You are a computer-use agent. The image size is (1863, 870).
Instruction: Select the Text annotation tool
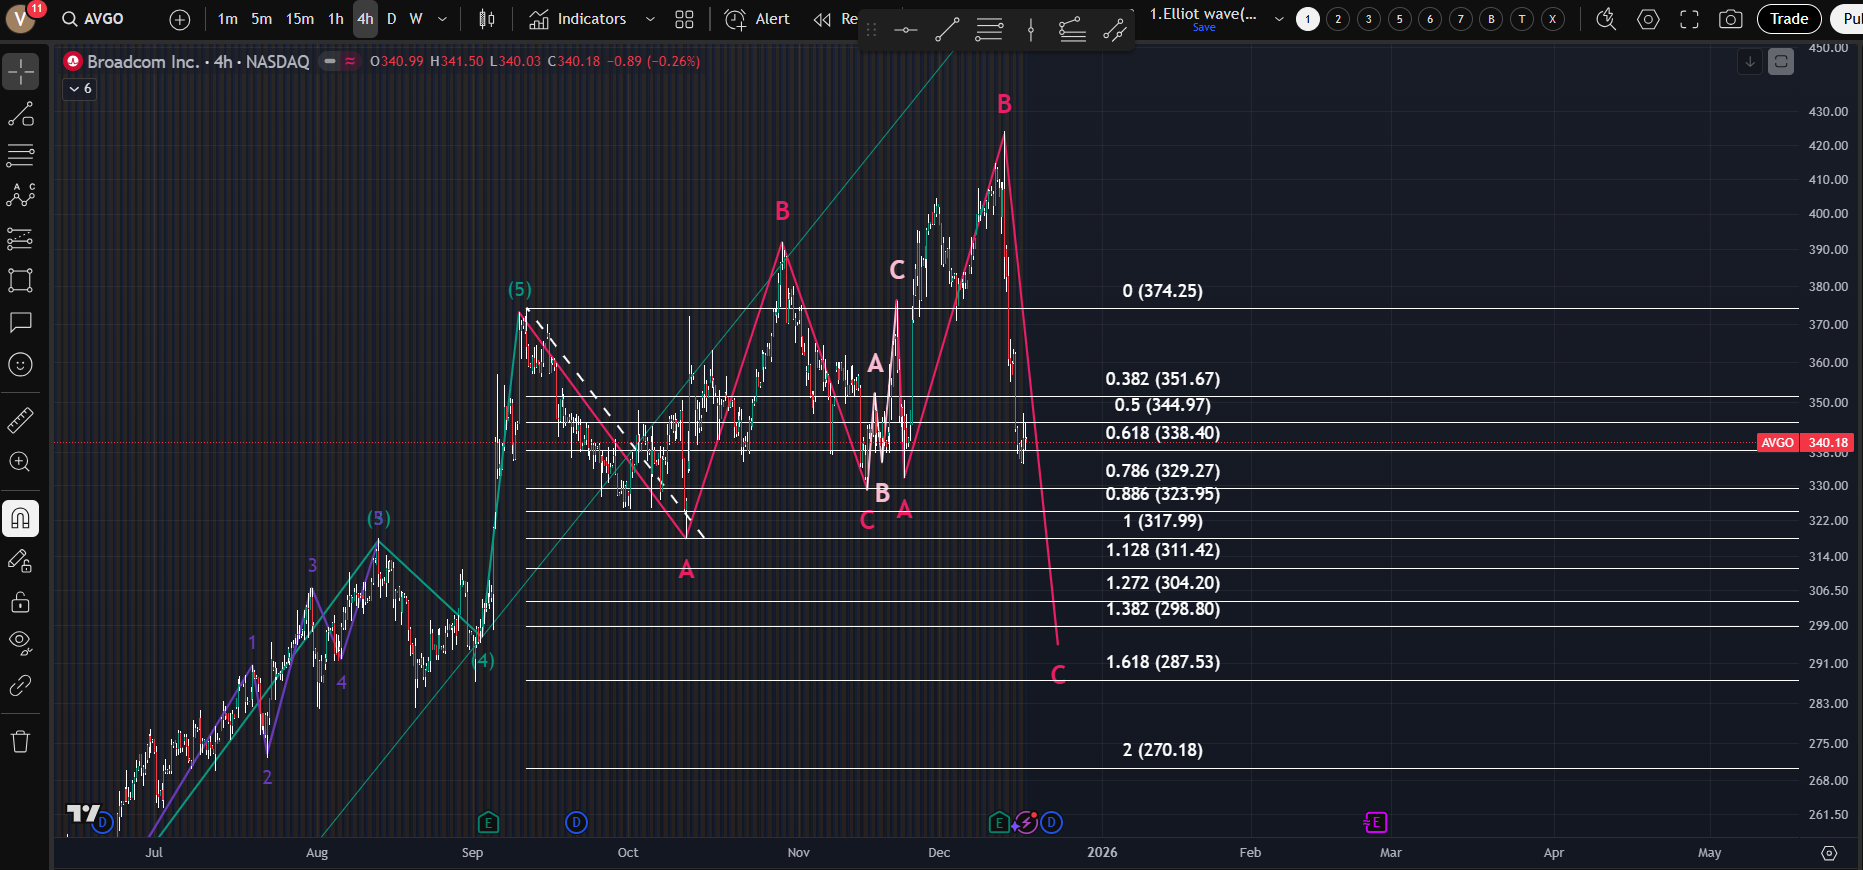(20, 322)
